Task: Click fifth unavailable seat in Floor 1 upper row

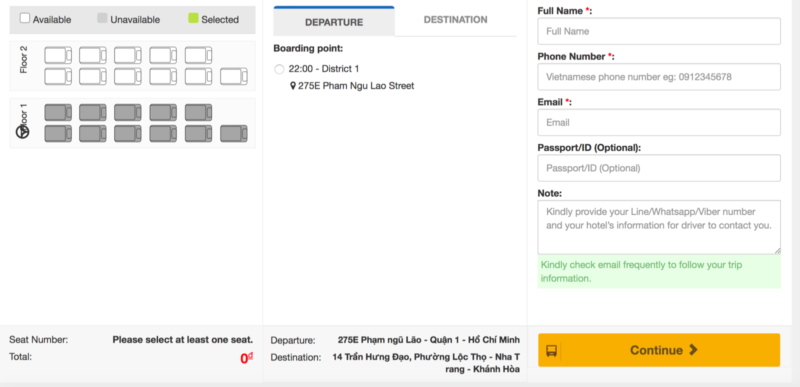Action: [x=198, y=112]
